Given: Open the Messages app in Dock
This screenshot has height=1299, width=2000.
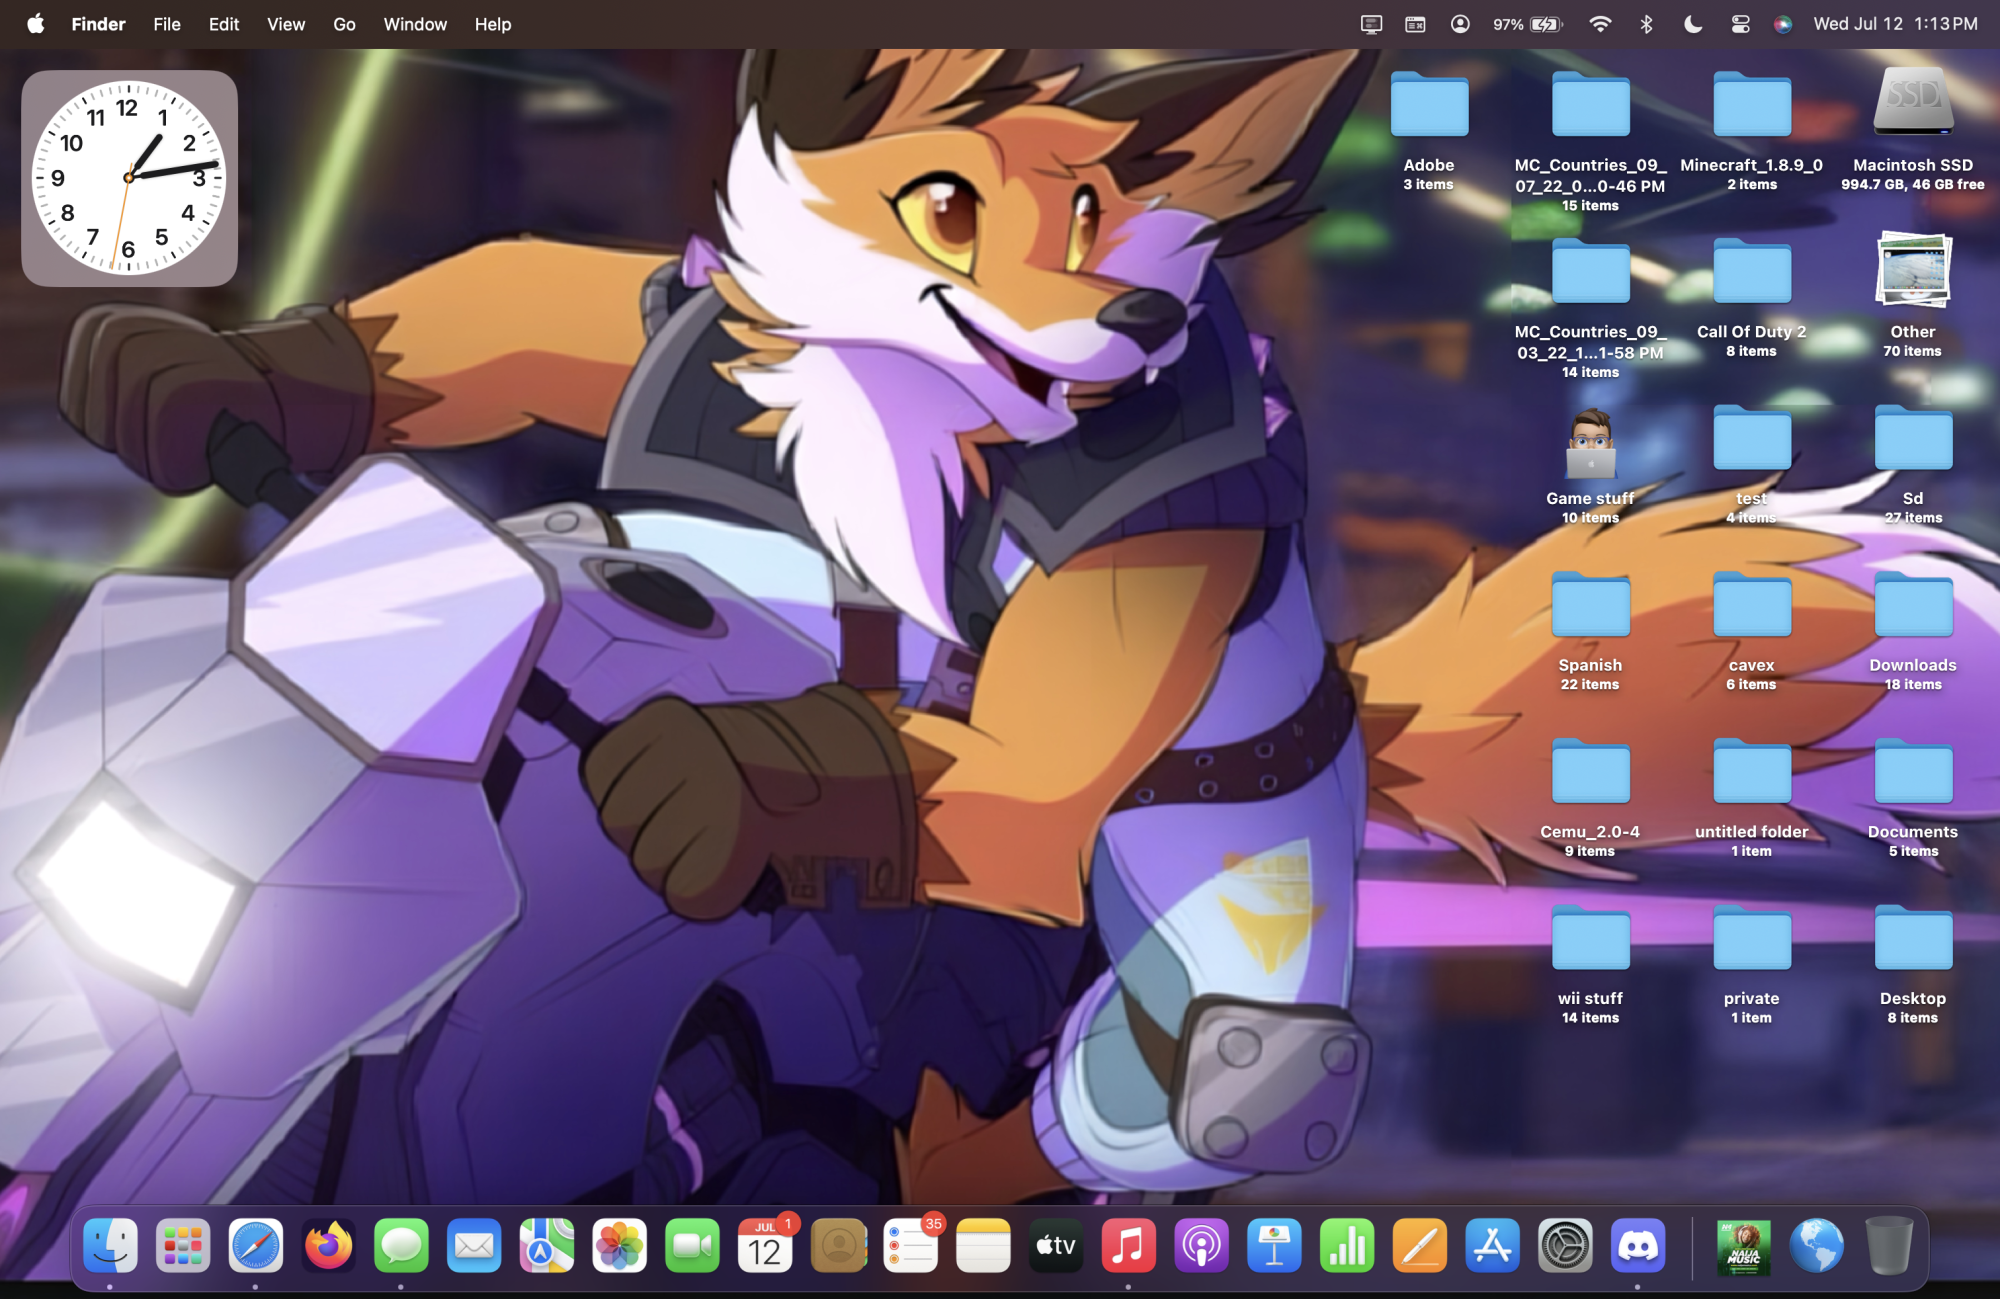Looking at the screenshot, I should 401,1245.
